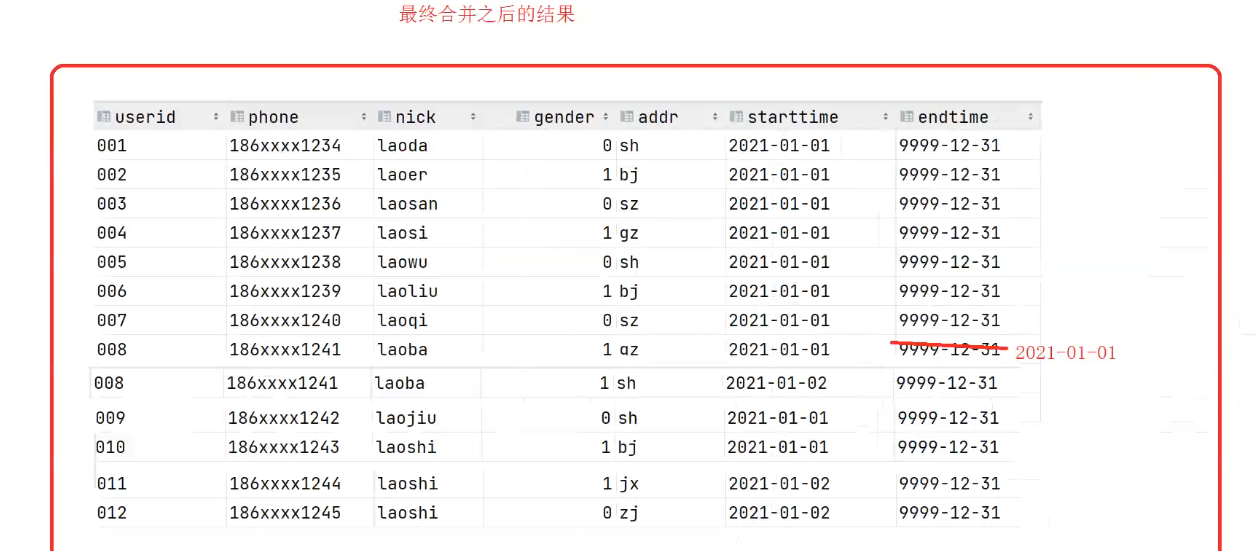Viewport: 1256px width, 551px height.
Task: Click the addr column table icon
Action: [x=627, y=117]
